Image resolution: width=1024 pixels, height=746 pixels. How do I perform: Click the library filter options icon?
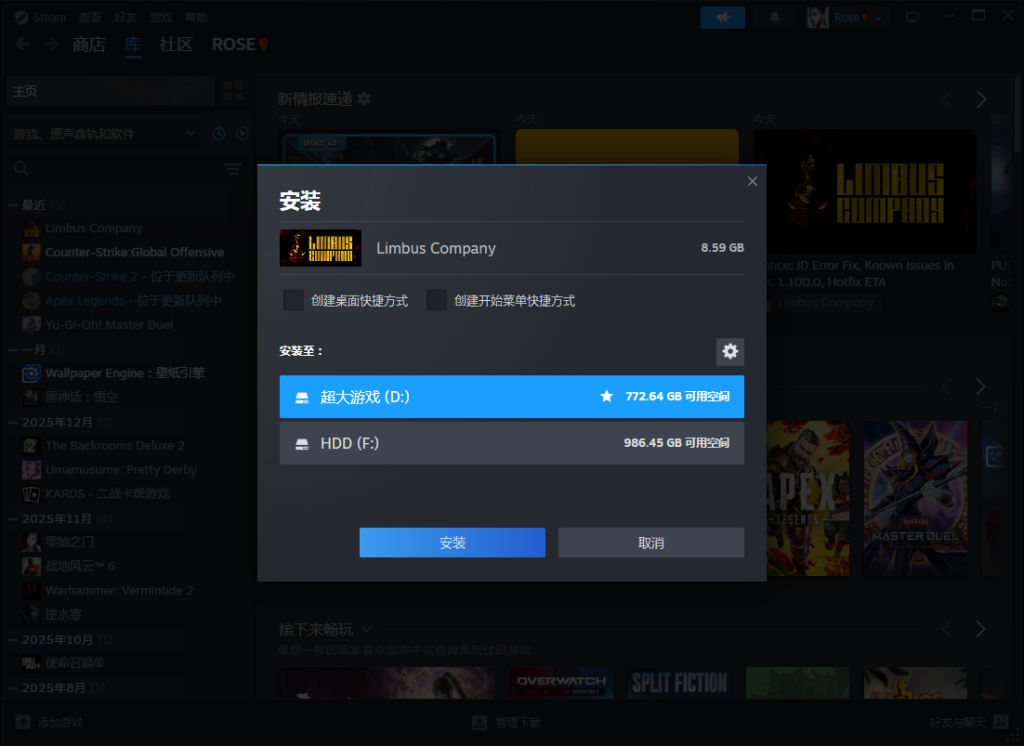233,168
